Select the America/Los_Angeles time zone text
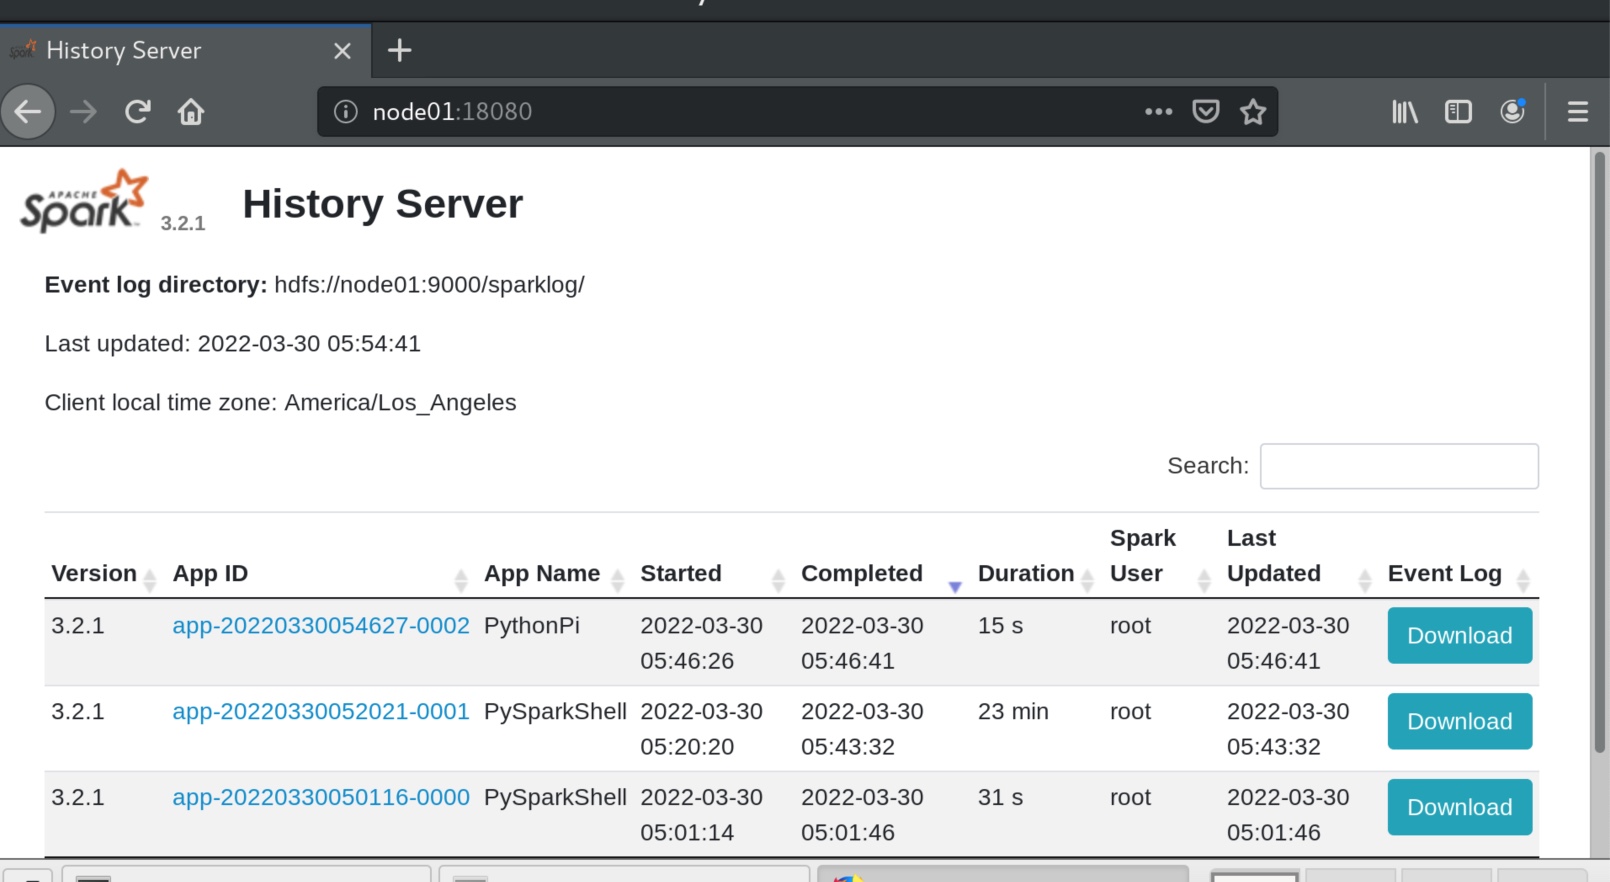 point(400,402)
